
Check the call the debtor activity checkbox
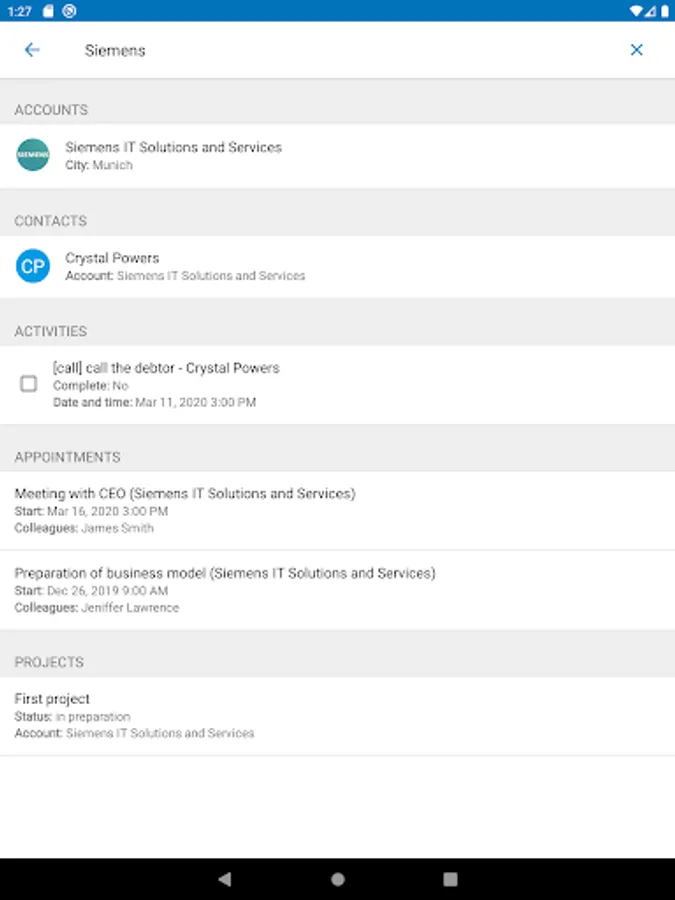(29, 383)
